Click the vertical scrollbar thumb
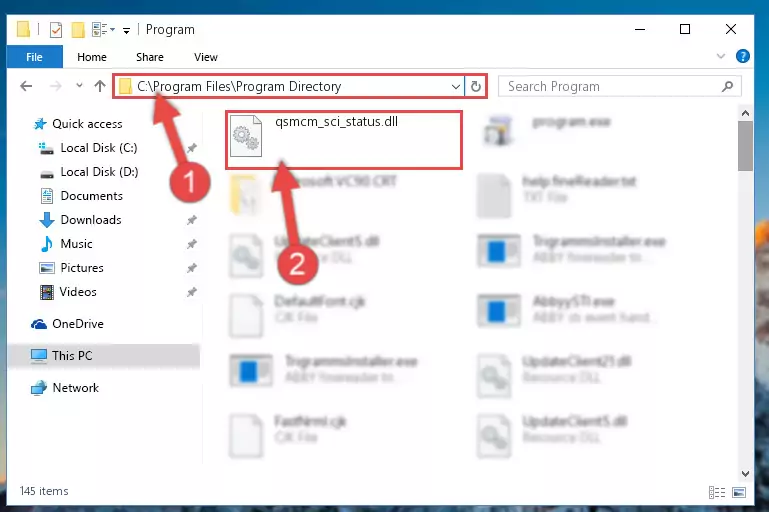 click(745, 146)
